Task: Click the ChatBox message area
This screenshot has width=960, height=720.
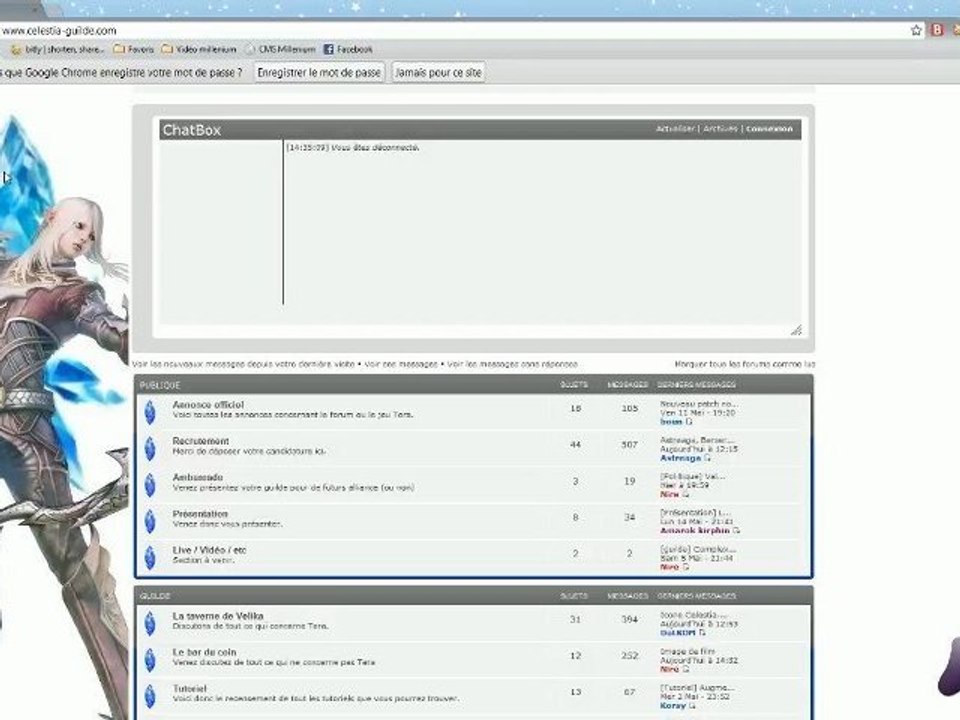Action: [x=542, y=231]
